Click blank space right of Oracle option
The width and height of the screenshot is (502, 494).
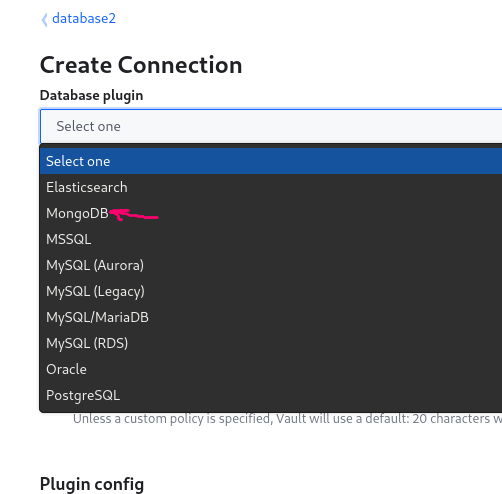293,369
